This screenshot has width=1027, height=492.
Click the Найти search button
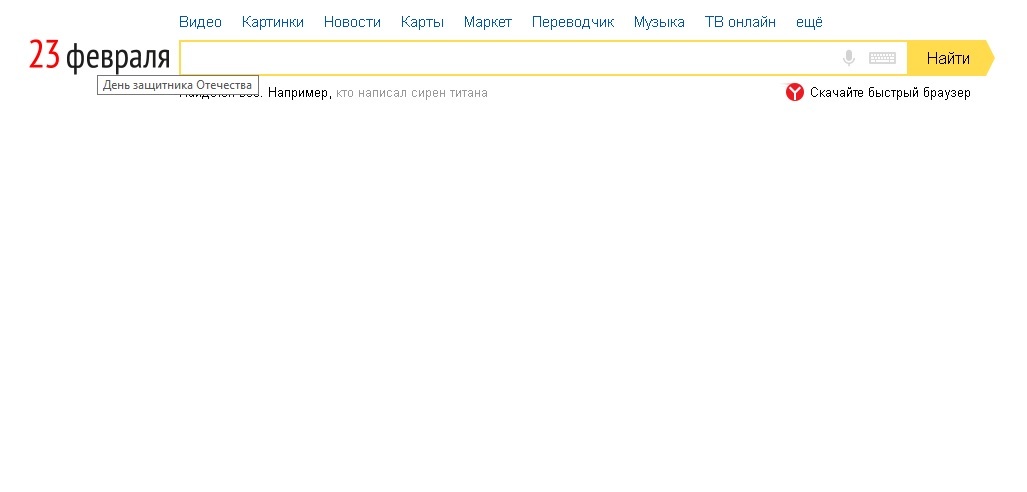click(x=950, y=58)
